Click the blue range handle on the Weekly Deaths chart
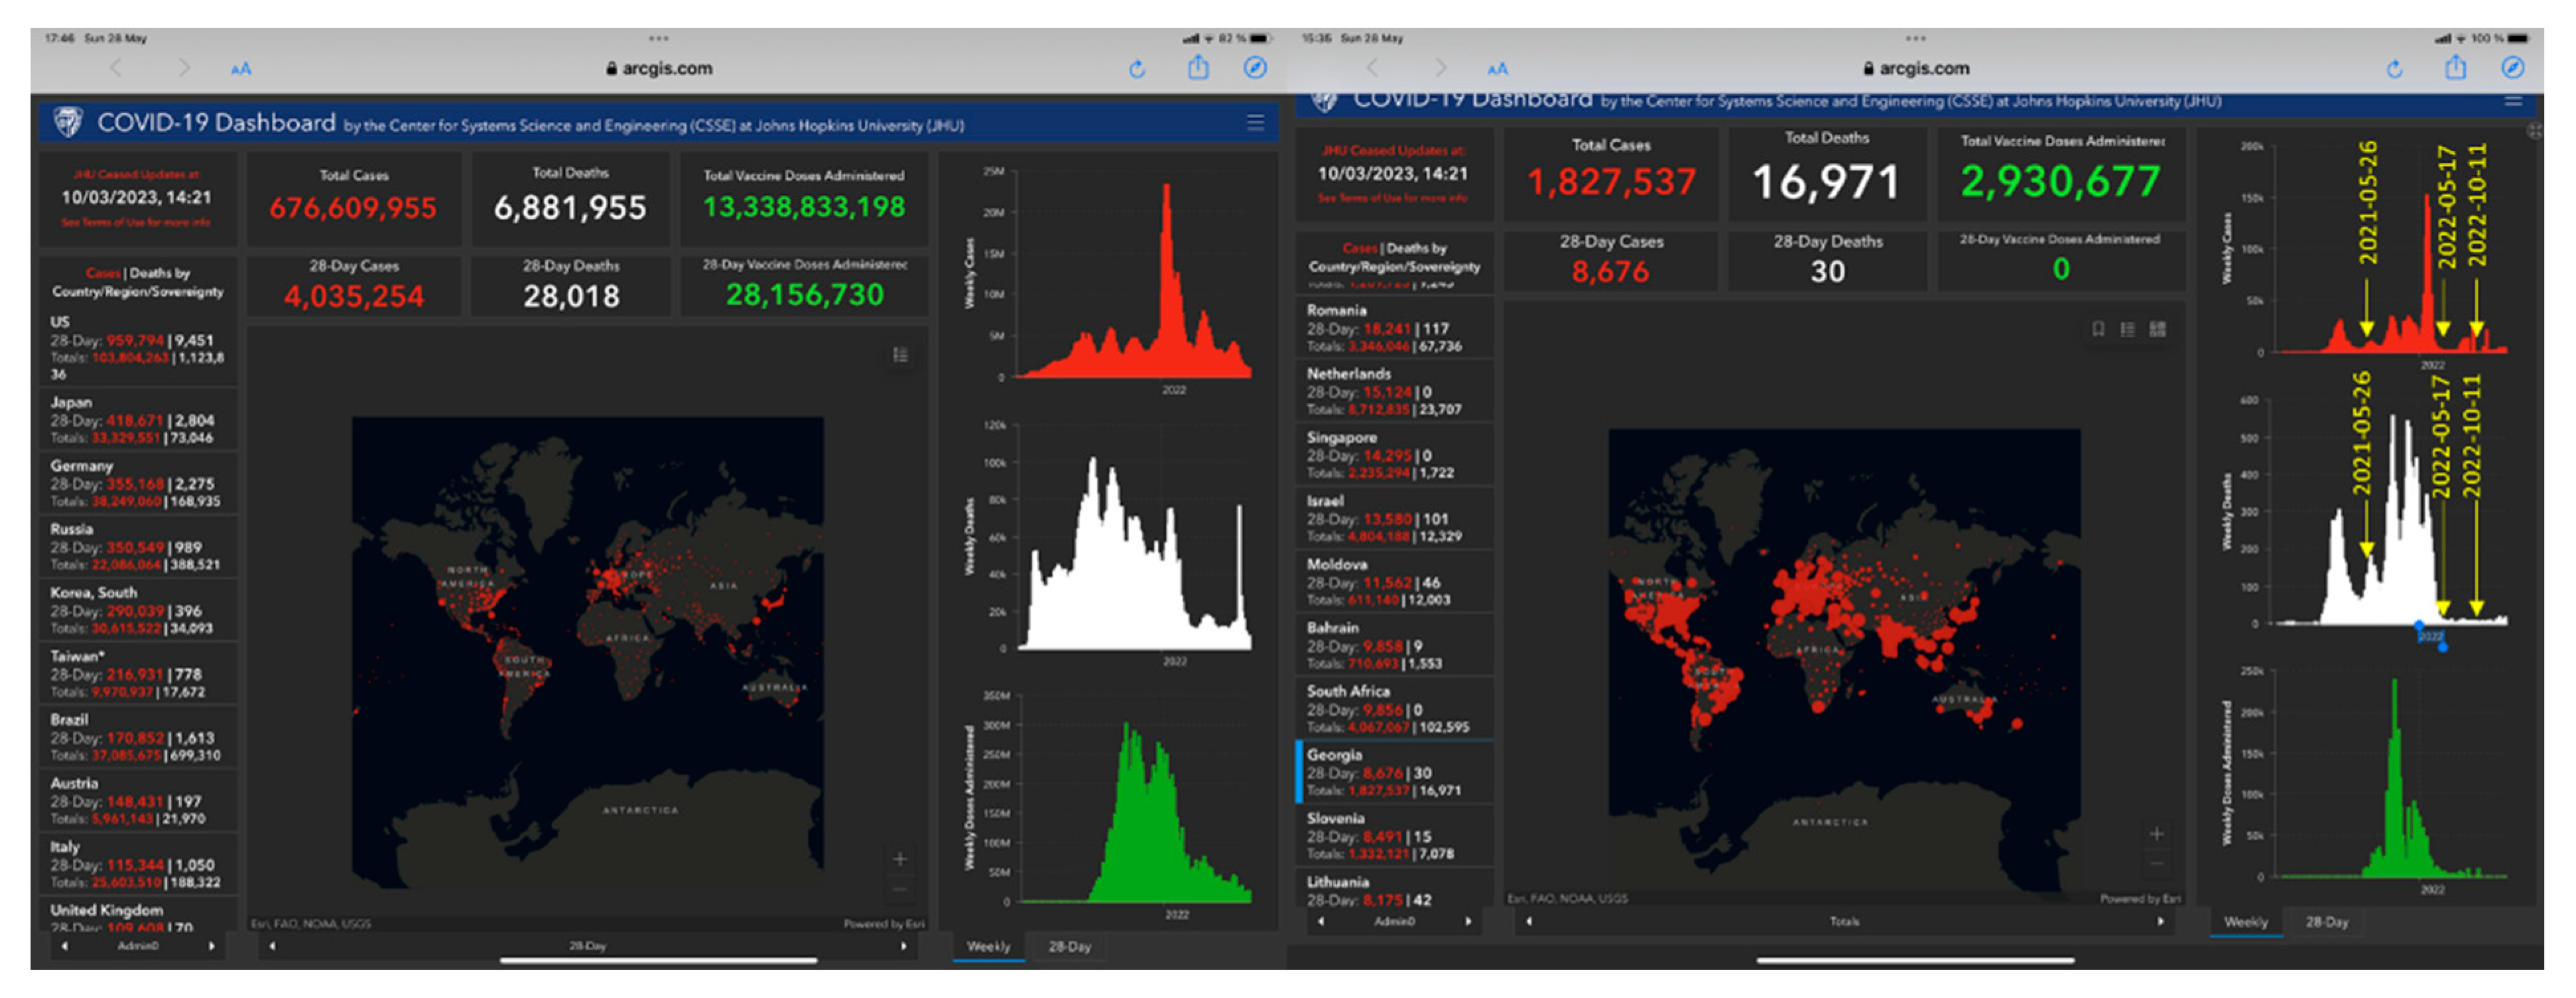Viewport: 2576px width, 998px height. (2442, 647)
